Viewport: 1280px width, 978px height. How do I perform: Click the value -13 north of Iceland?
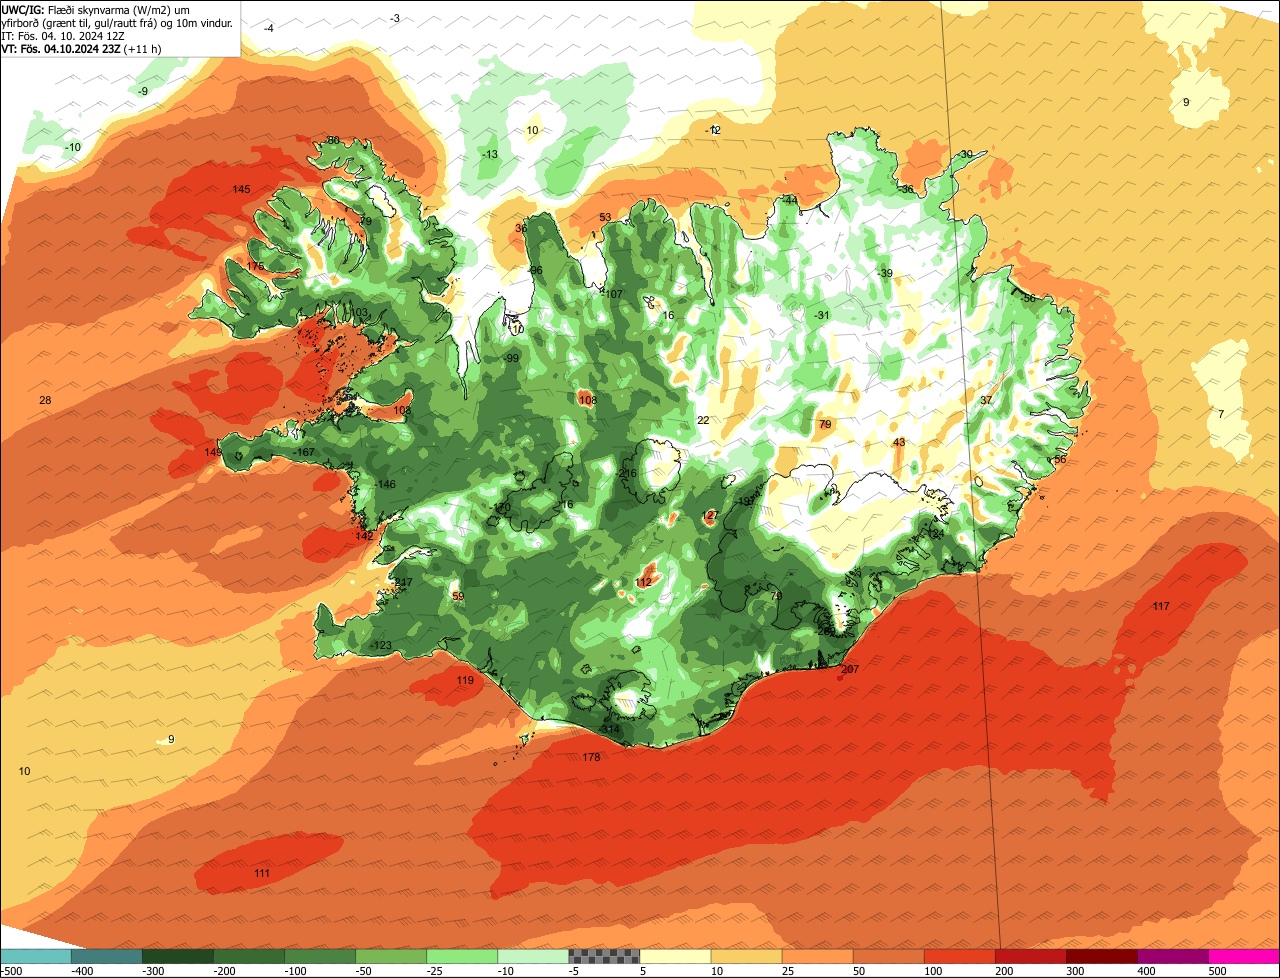[x=489, y=155]
